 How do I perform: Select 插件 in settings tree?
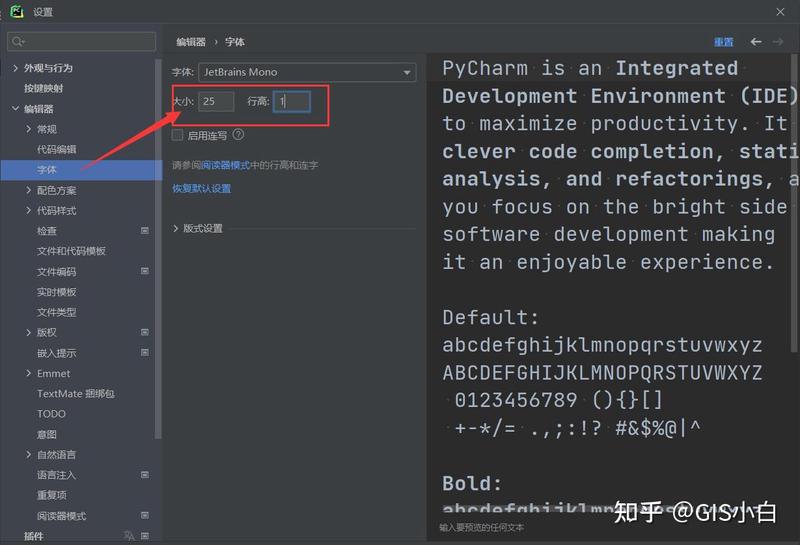(34, 536)
